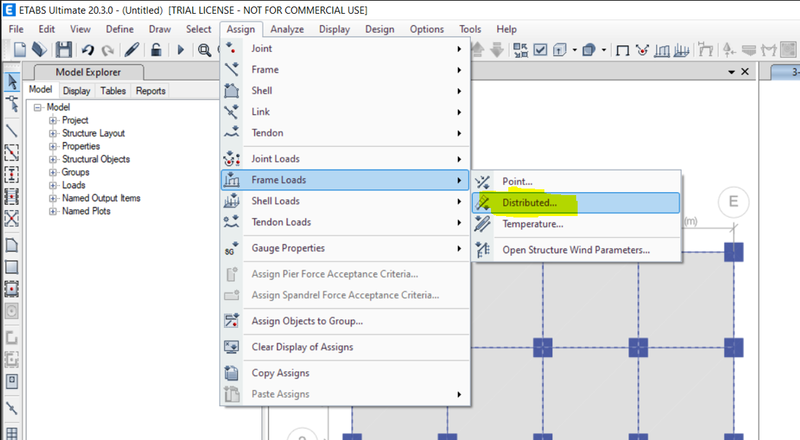Expand the Loads tree node

pos(53,185)
